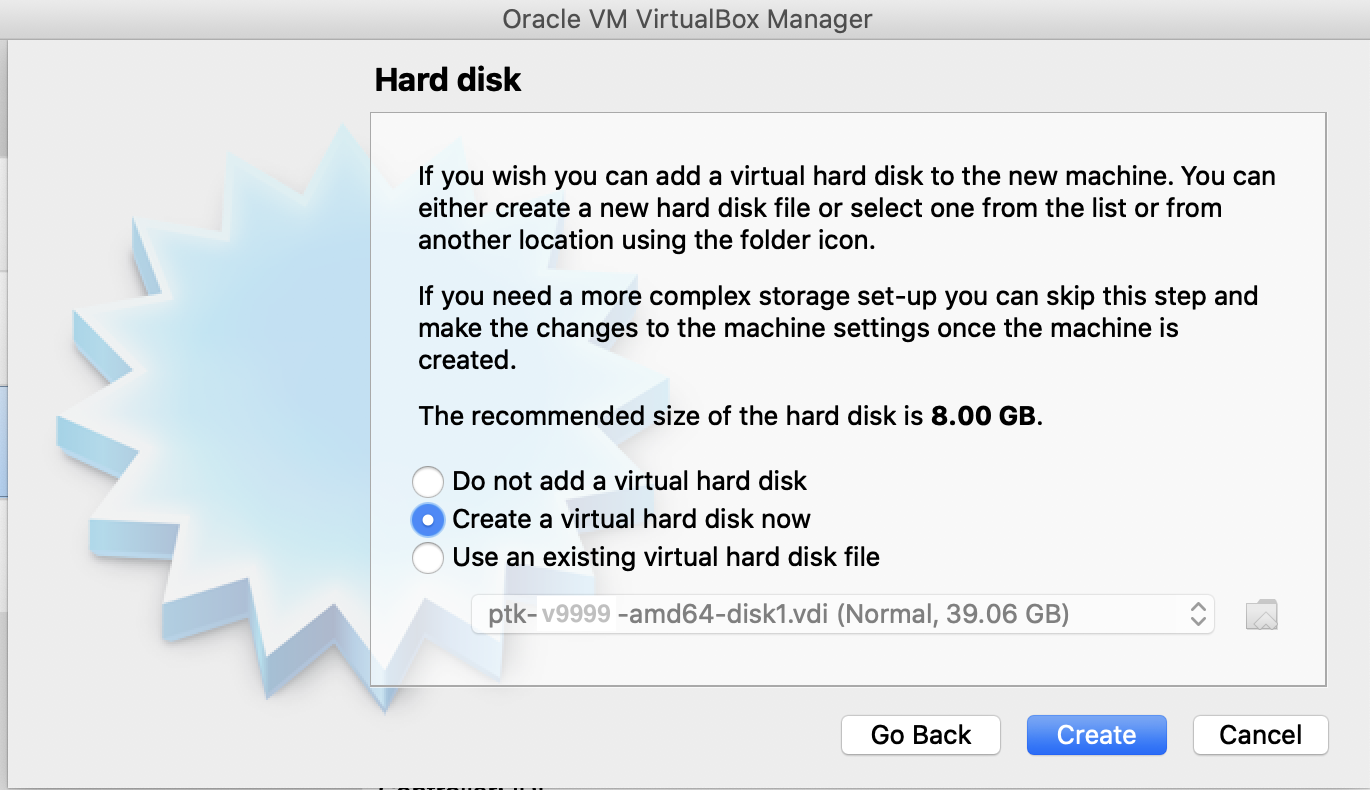Screen dimensions: 1370x790
Task: Click the up-down chevrons on disk selector
Action: (1198, 614)
